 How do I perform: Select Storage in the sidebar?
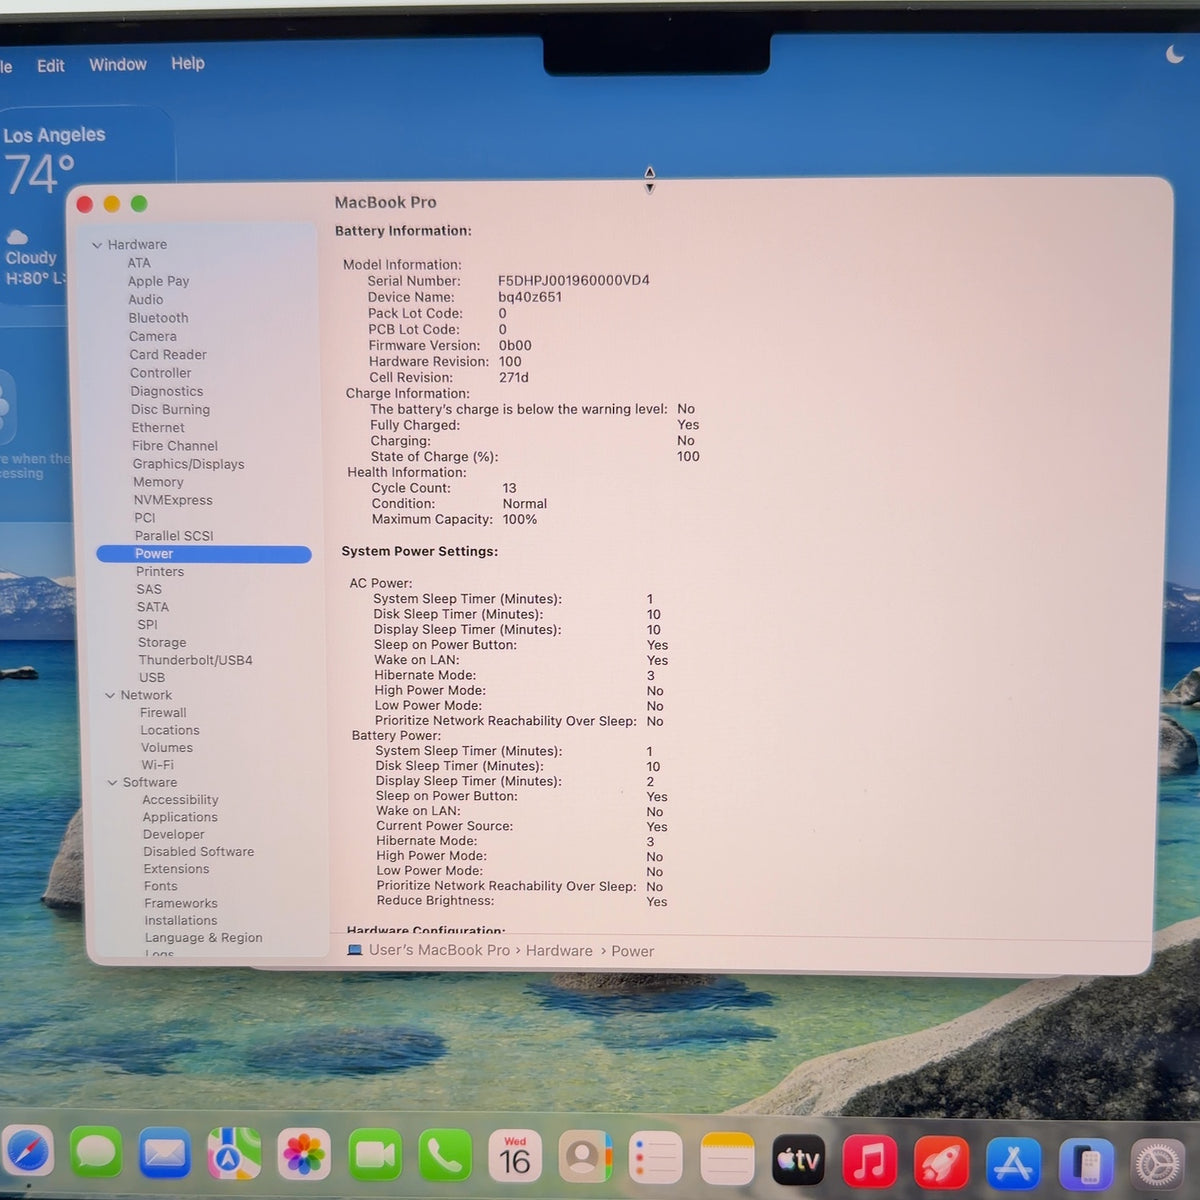click(162, 643)
